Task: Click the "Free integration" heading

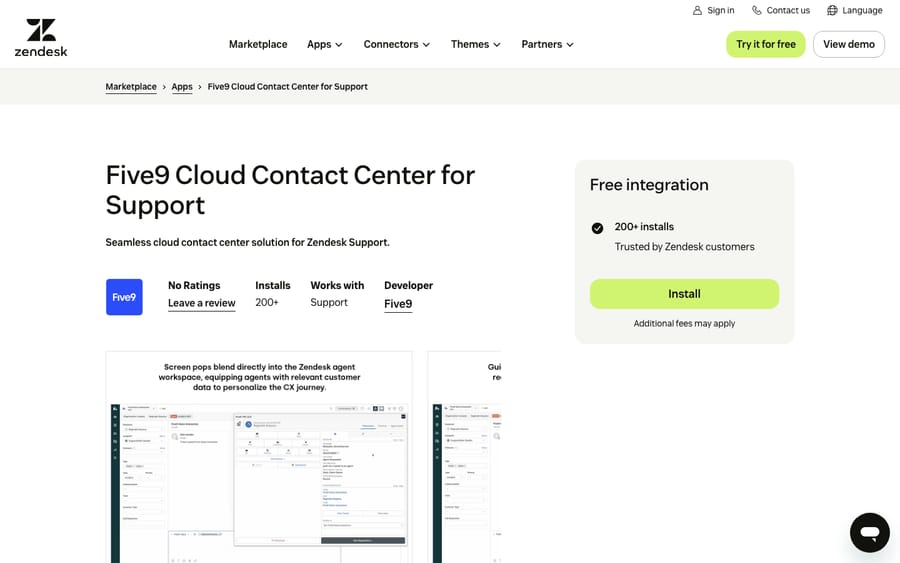Action: pyautogui.click(x=649, y=185)
